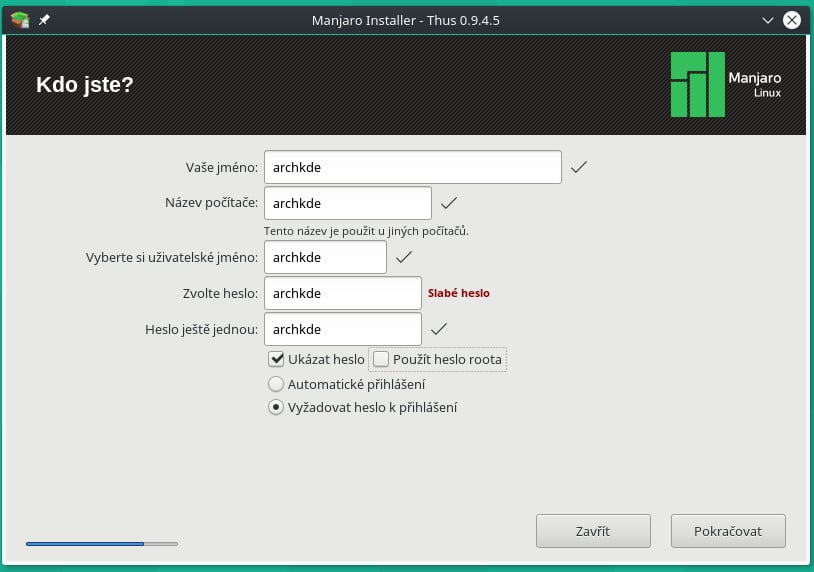
Task: Click the Zvolte heslo label
Action: (x=220, y=293)
